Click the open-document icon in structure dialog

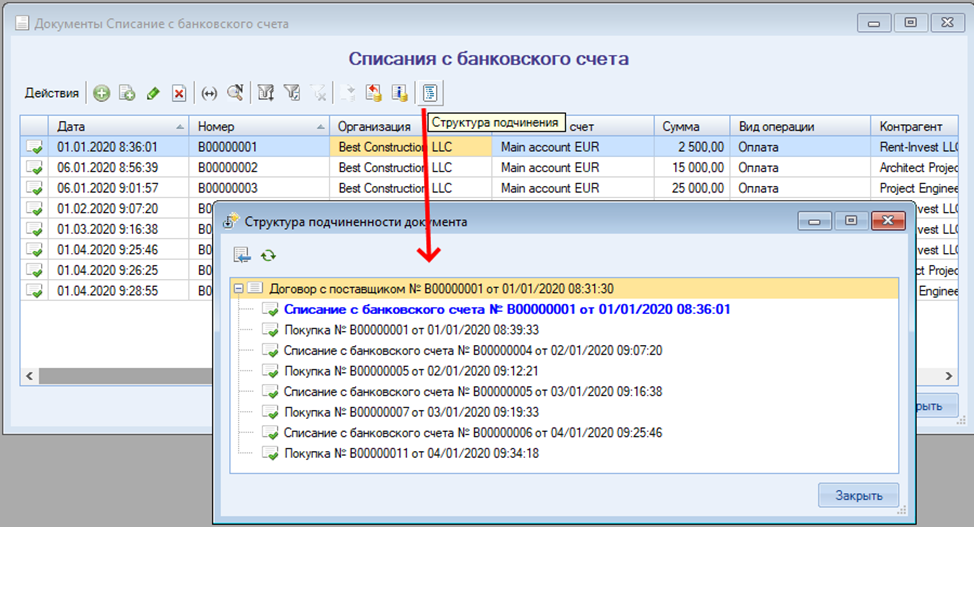point(242,255)
